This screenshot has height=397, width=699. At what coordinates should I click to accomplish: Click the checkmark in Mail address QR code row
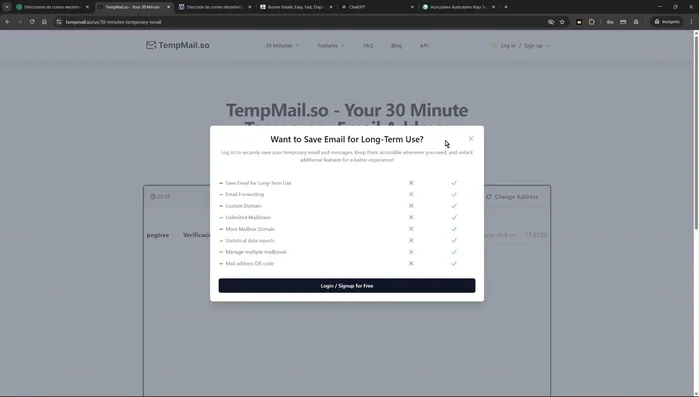point(454,263)
